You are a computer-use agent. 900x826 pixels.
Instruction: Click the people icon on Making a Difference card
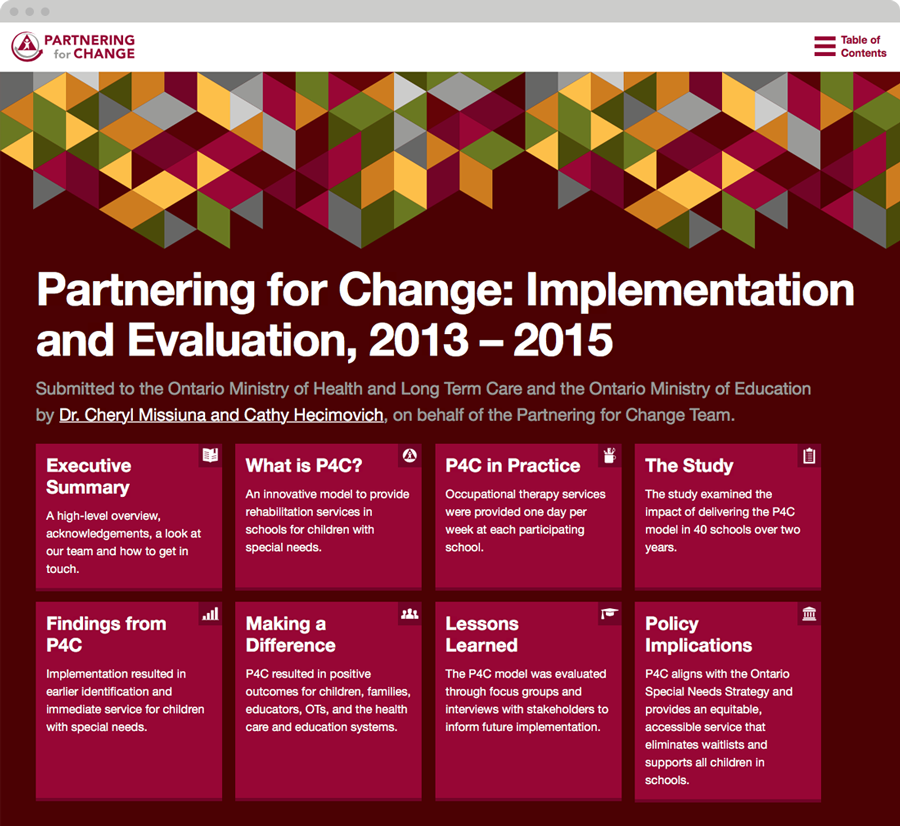[x=410, y=614]
